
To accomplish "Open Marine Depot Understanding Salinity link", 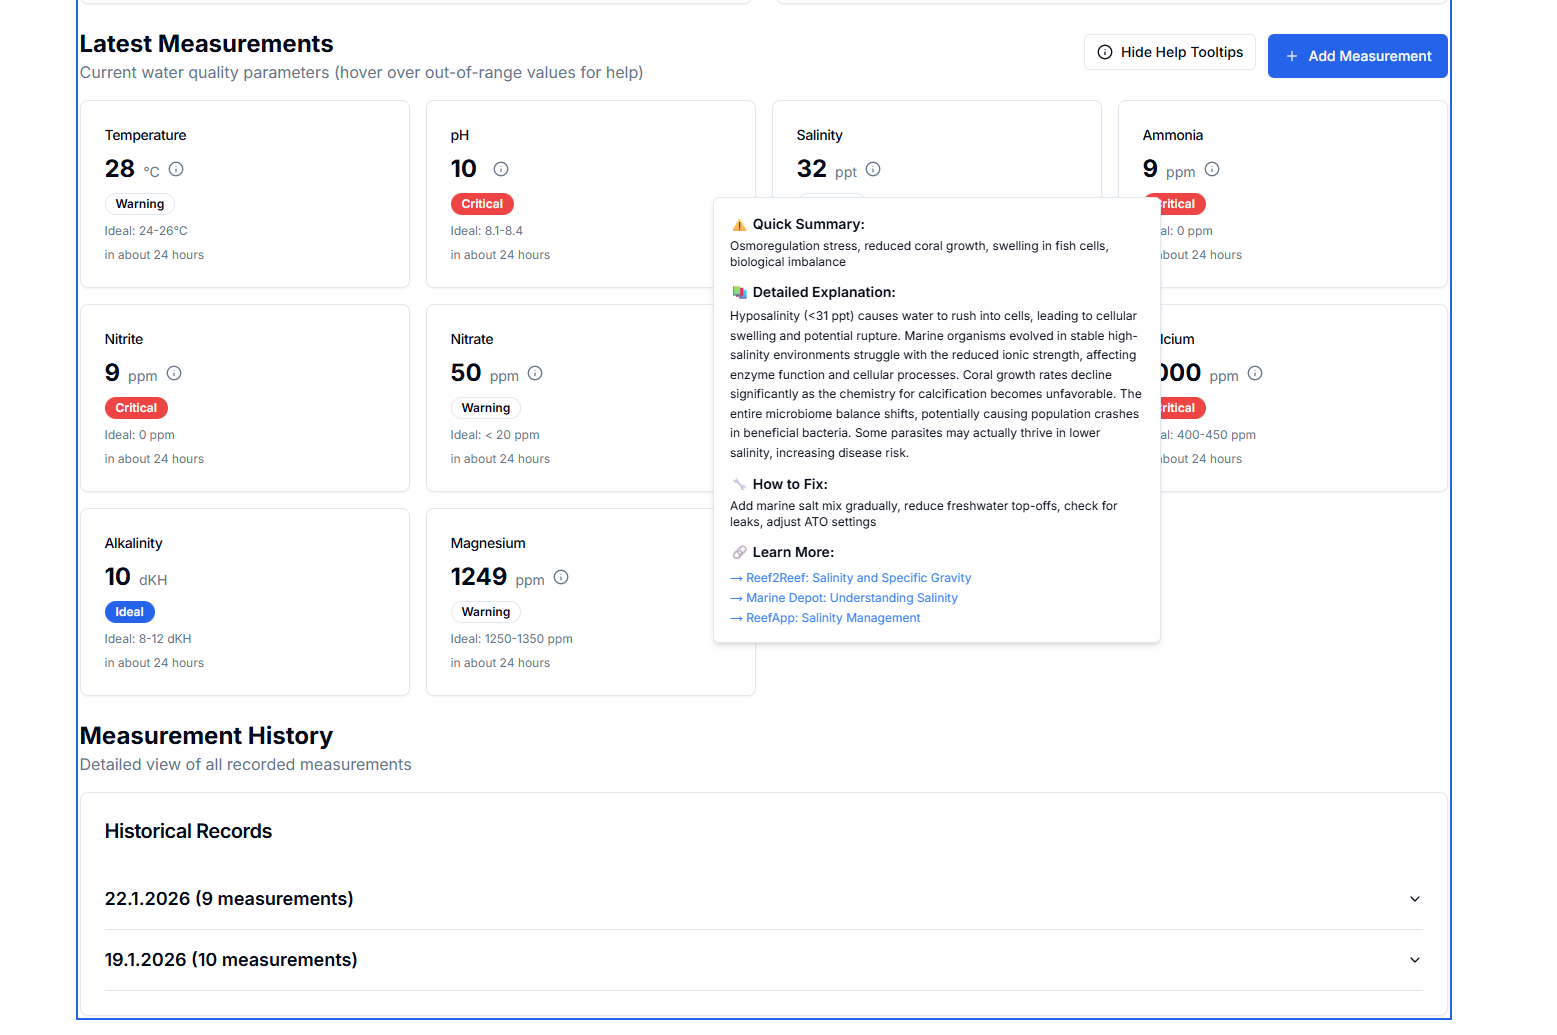I will click(x=851, y=598).
